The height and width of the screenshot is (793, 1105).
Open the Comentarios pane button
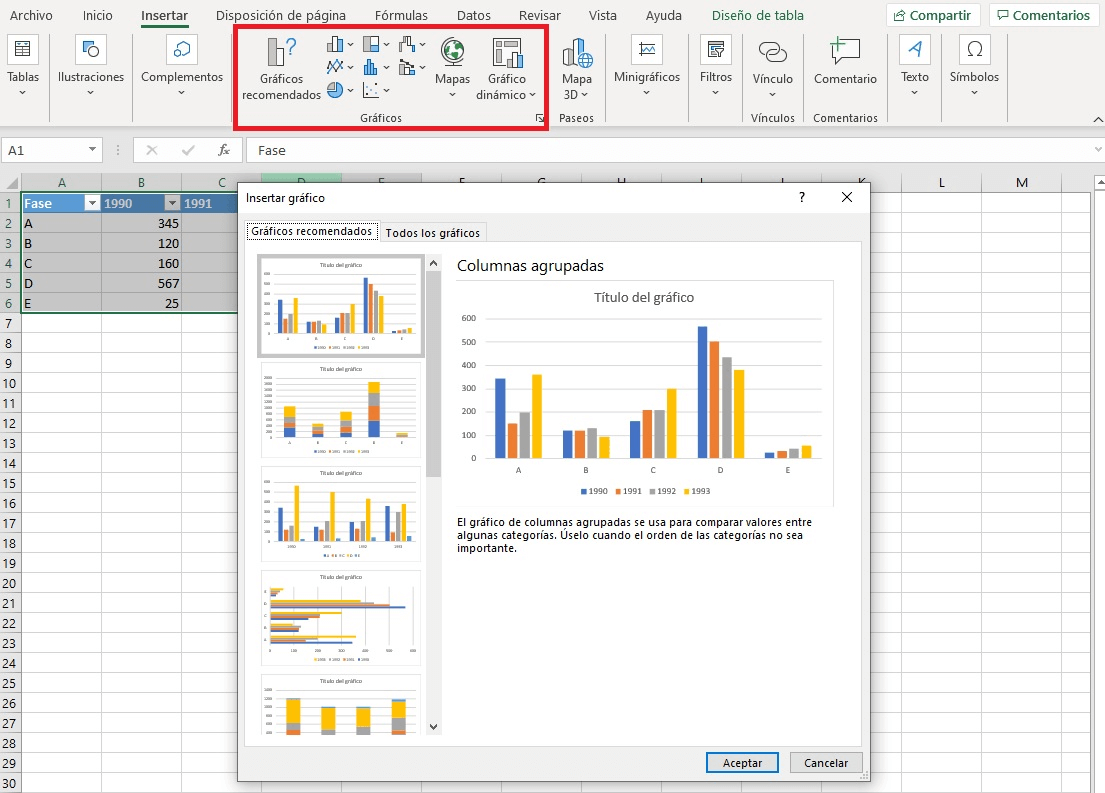(x=1044, y=15)
